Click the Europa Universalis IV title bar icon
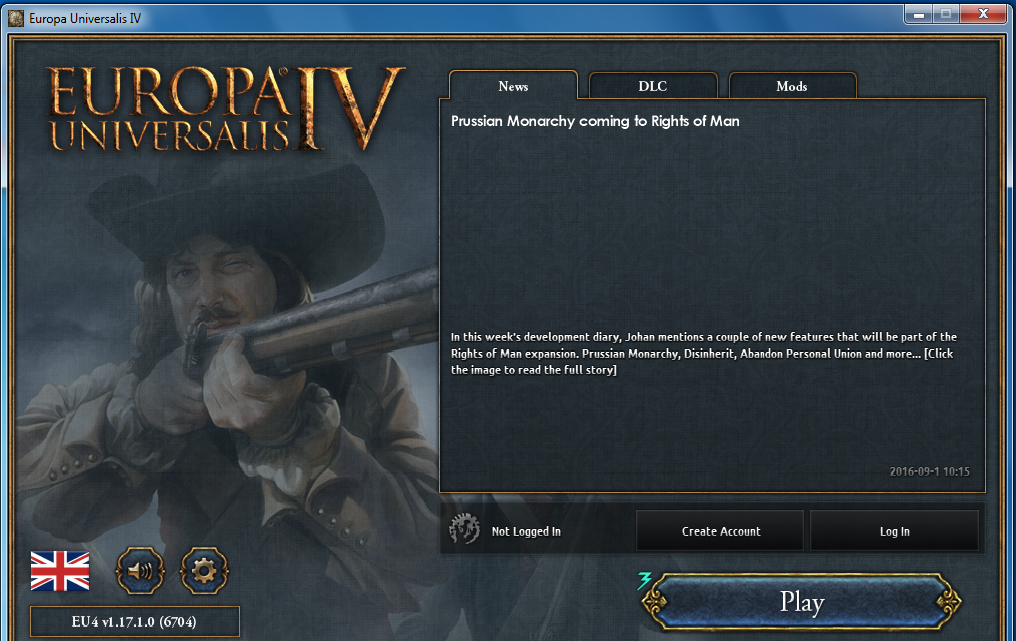Image resolution: width=1016 pixels, height=641 pixels. [16, 18]
